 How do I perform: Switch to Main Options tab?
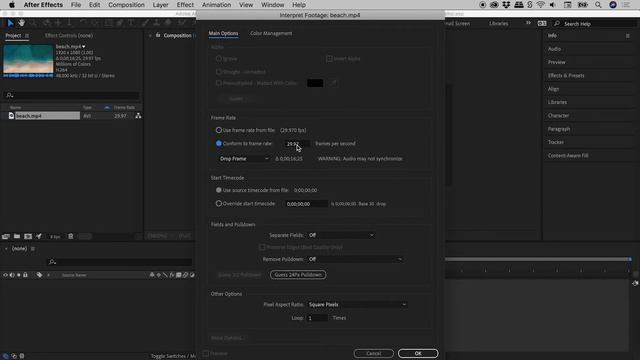223,33
